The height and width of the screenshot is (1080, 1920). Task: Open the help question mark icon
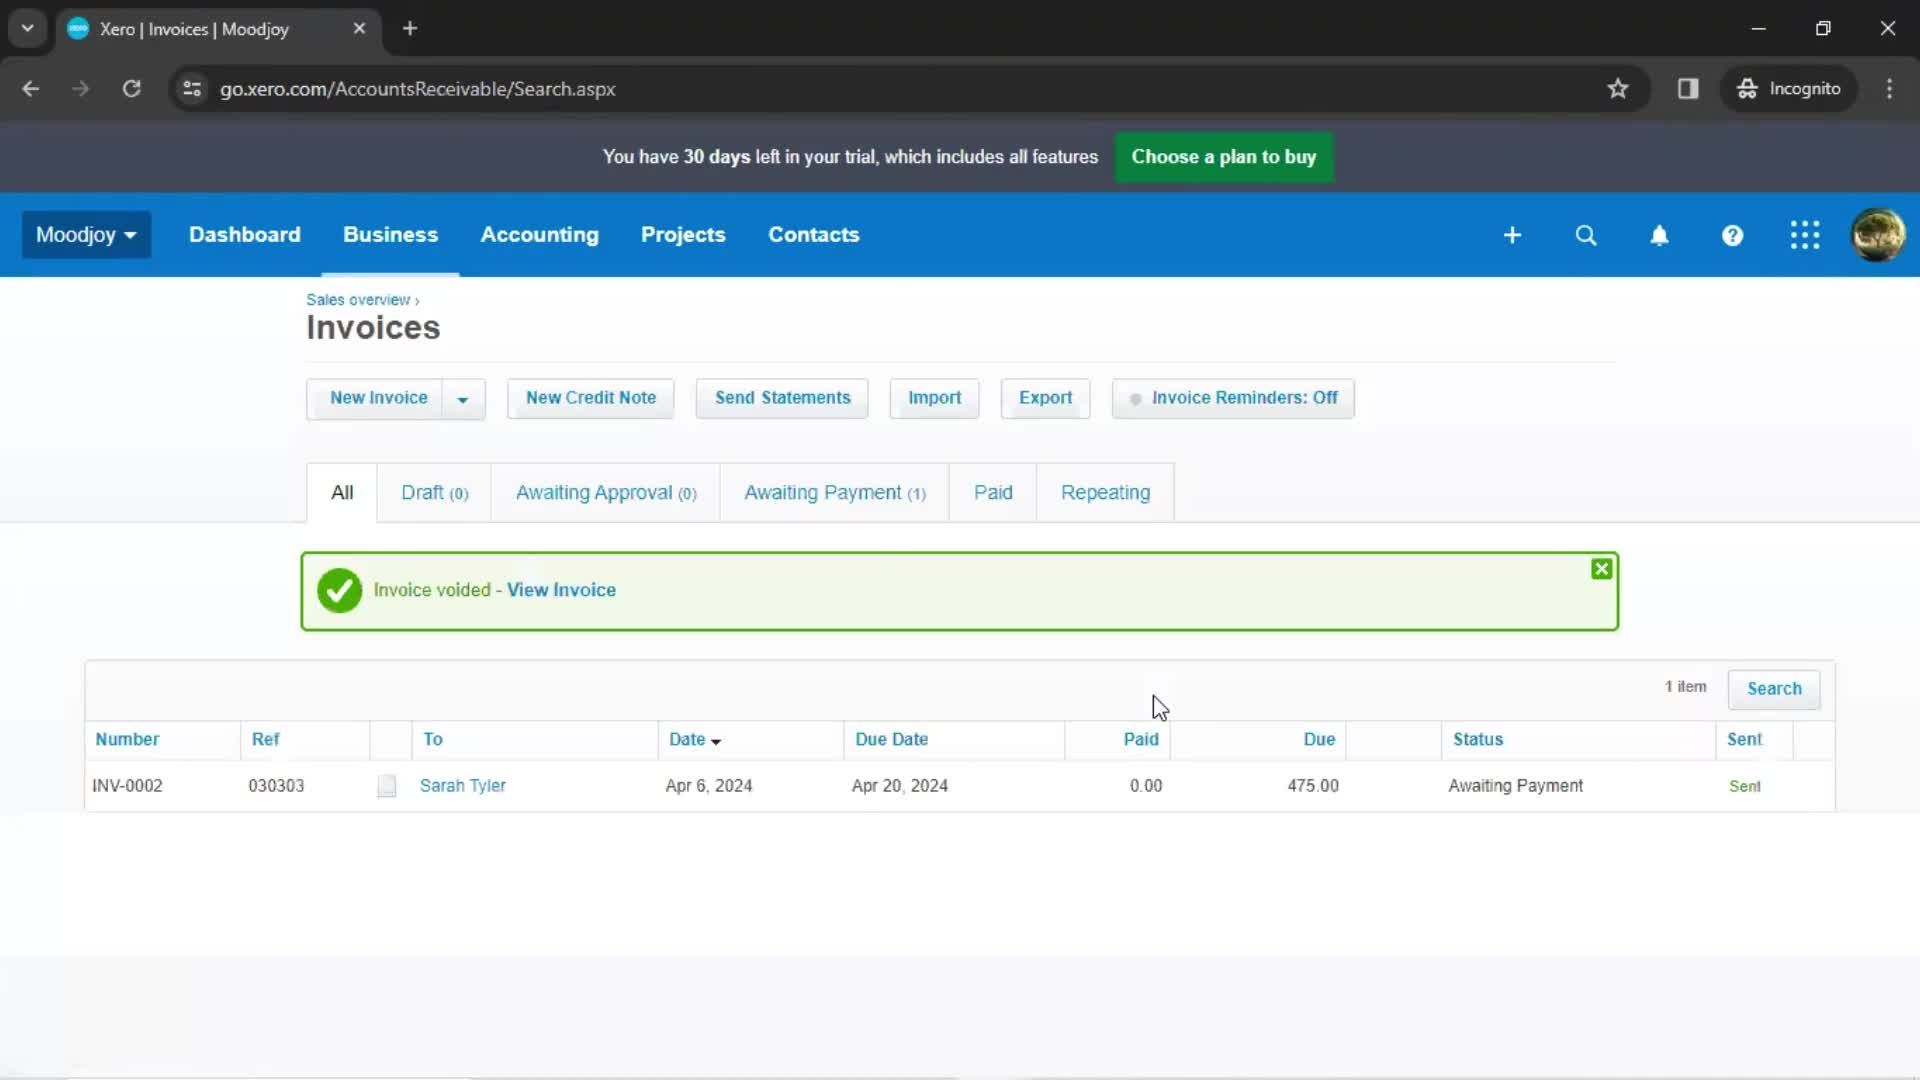[1732, 235]
